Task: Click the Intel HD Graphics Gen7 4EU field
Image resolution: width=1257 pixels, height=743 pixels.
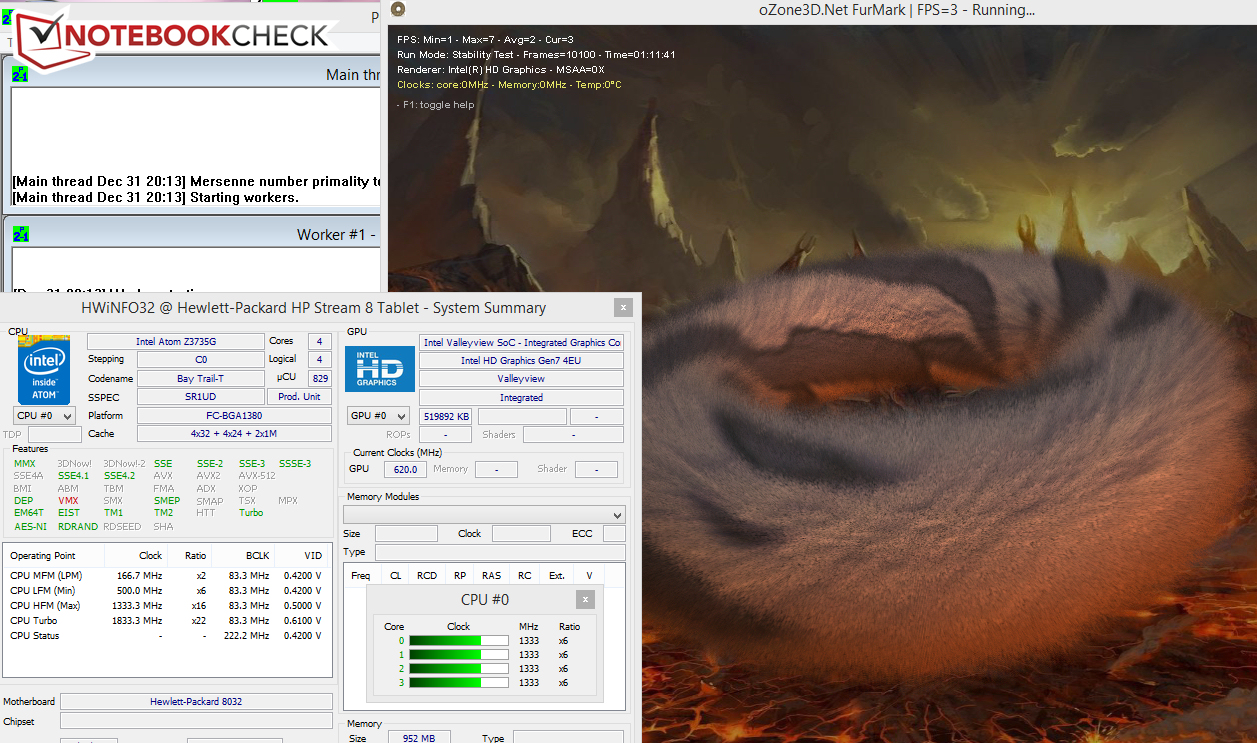Action: pyautogui.click(x=521, y=360)
